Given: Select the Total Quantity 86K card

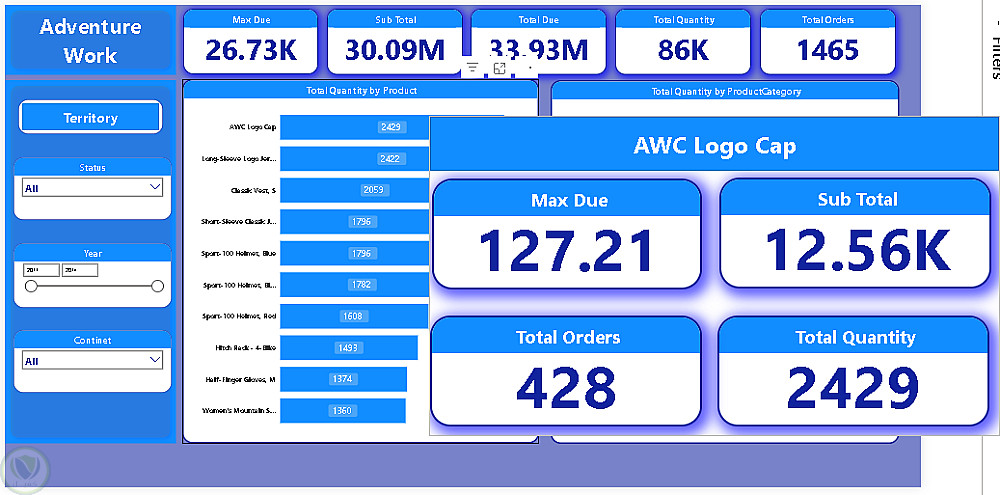Looking at the screenshot, I should [682, 41].
